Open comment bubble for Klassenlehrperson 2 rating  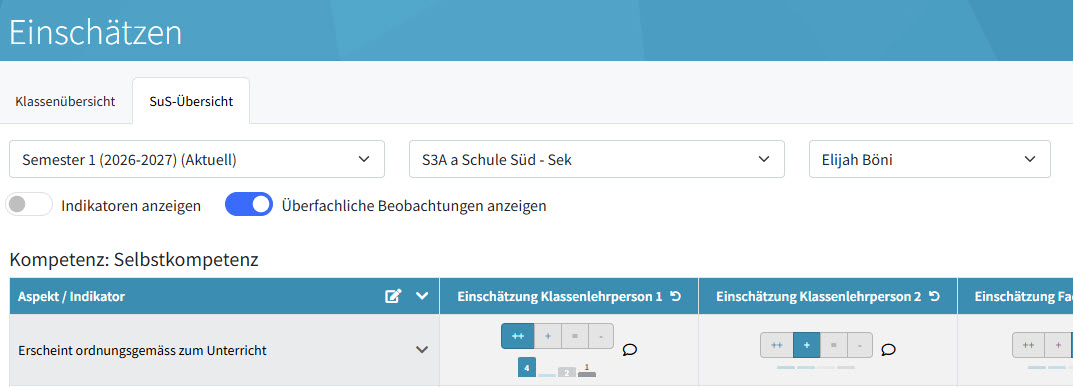888,350
